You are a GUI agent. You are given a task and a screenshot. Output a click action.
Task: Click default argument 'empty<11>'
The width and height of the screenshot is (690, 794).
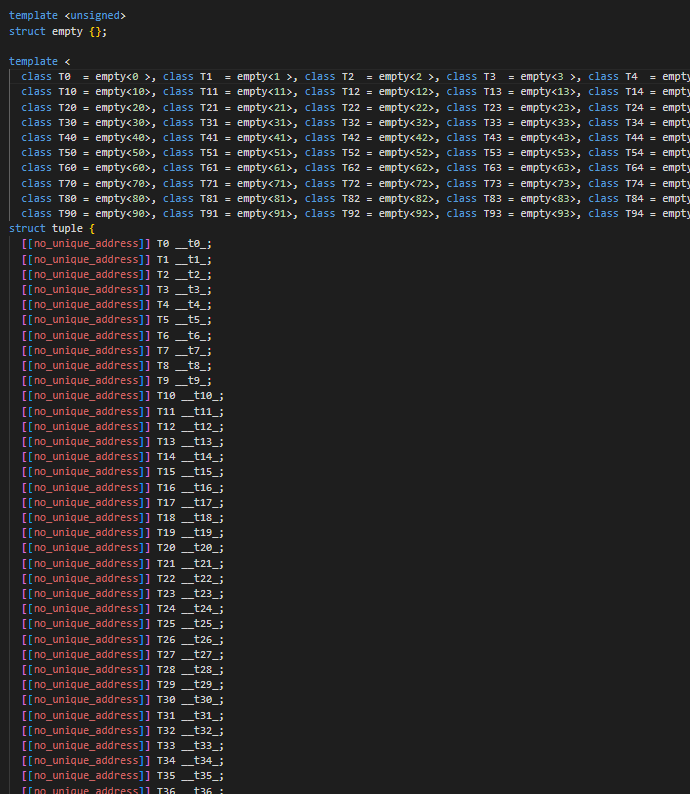pos(265,92)
